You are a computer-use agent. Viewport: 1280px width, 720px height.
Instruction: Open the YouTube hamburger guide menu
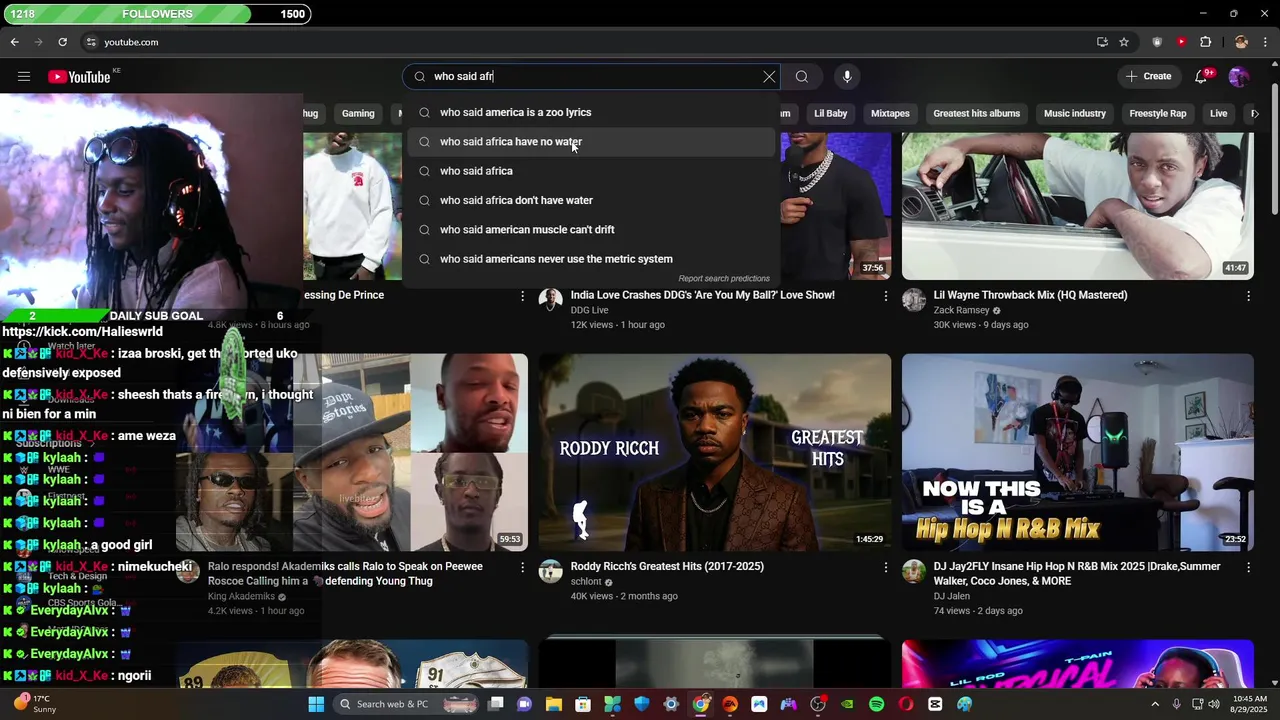[24, 76]
